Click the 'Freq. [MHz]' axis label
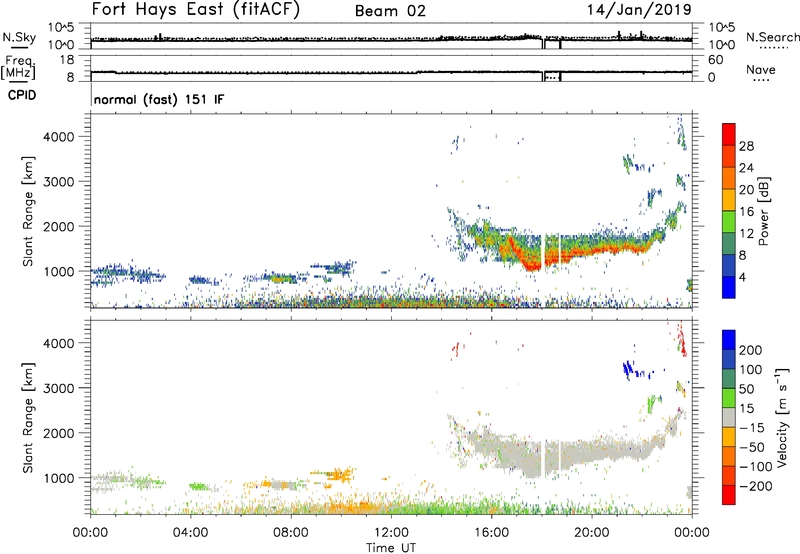The width and height of the screenshot is (800, 554). click(18, 67)
